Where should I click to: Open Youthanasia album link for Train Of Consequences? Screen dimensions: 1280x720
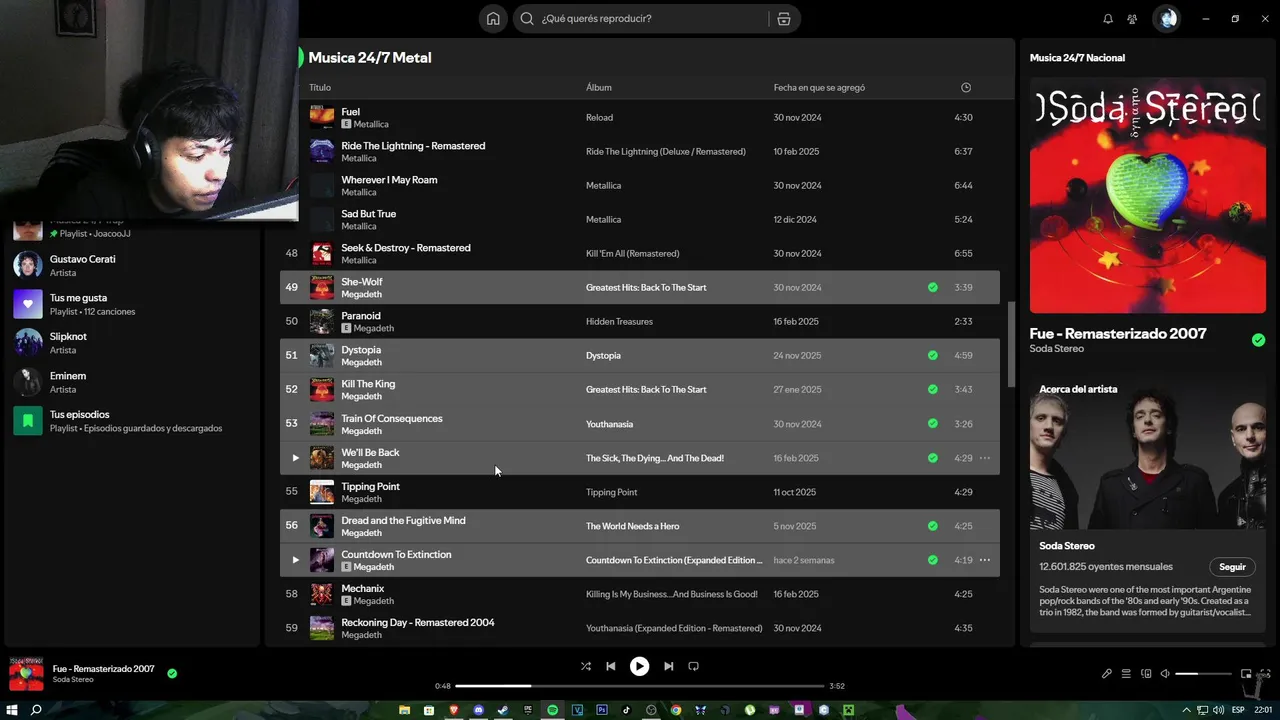[x=609, y=424]
